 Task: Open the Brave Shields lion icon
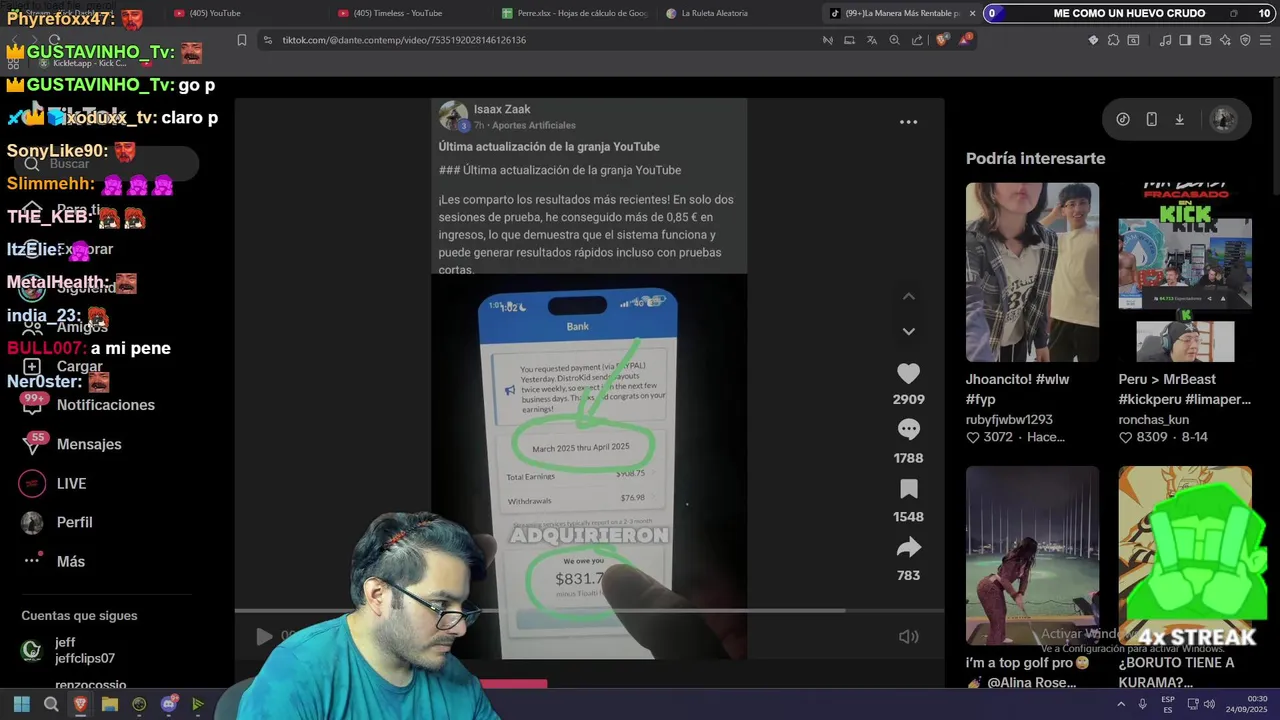942,40
